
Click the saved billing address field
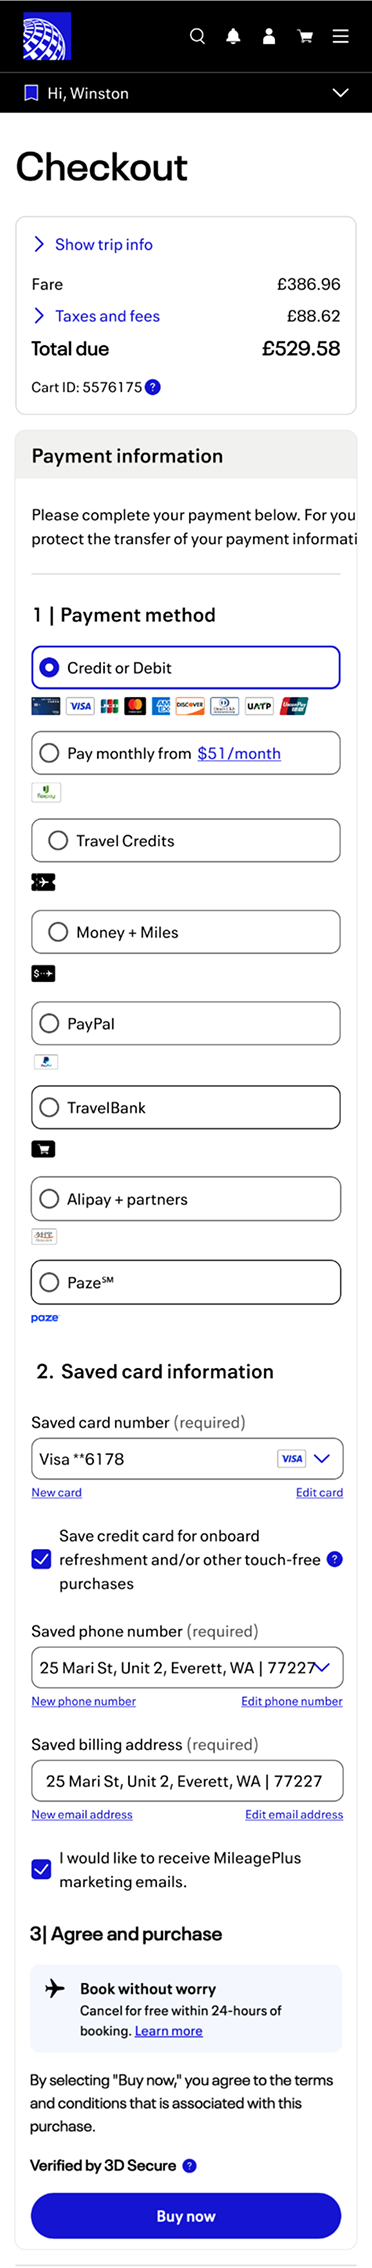pos(187,1780)
